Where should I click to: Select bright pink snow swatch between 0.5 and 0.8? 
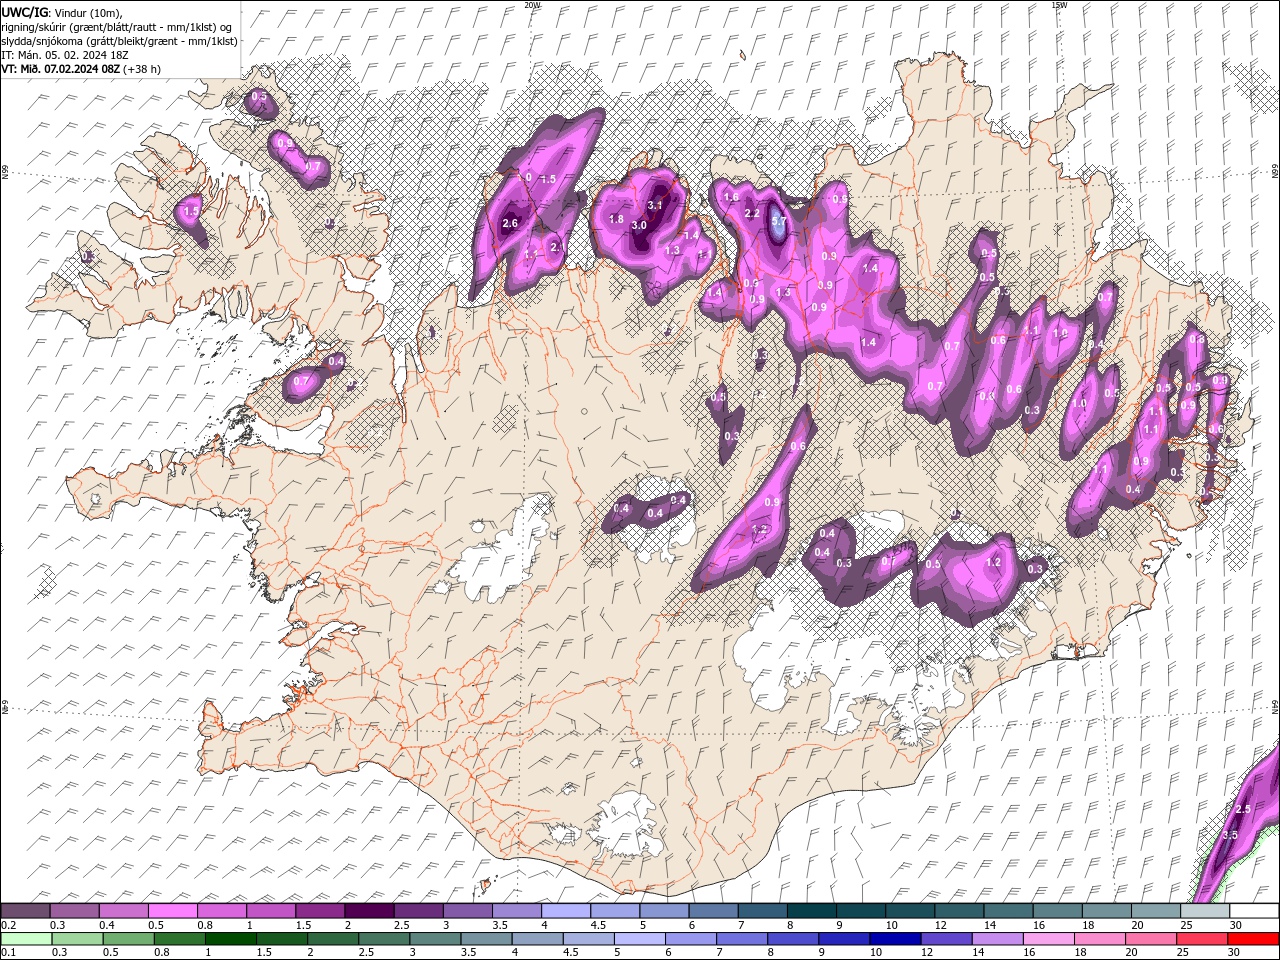click(x=172, y=911)
